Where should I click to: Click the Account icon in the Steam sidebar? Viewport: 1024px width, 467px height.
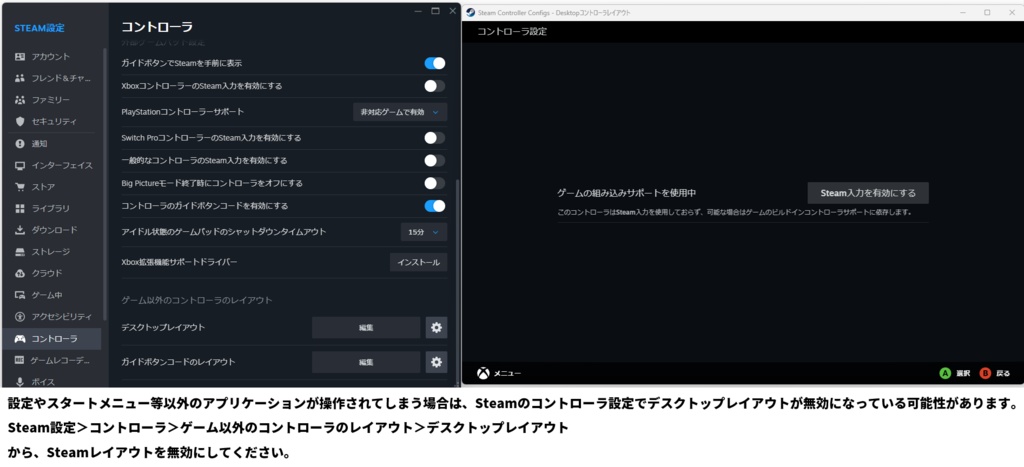(20, 57)
